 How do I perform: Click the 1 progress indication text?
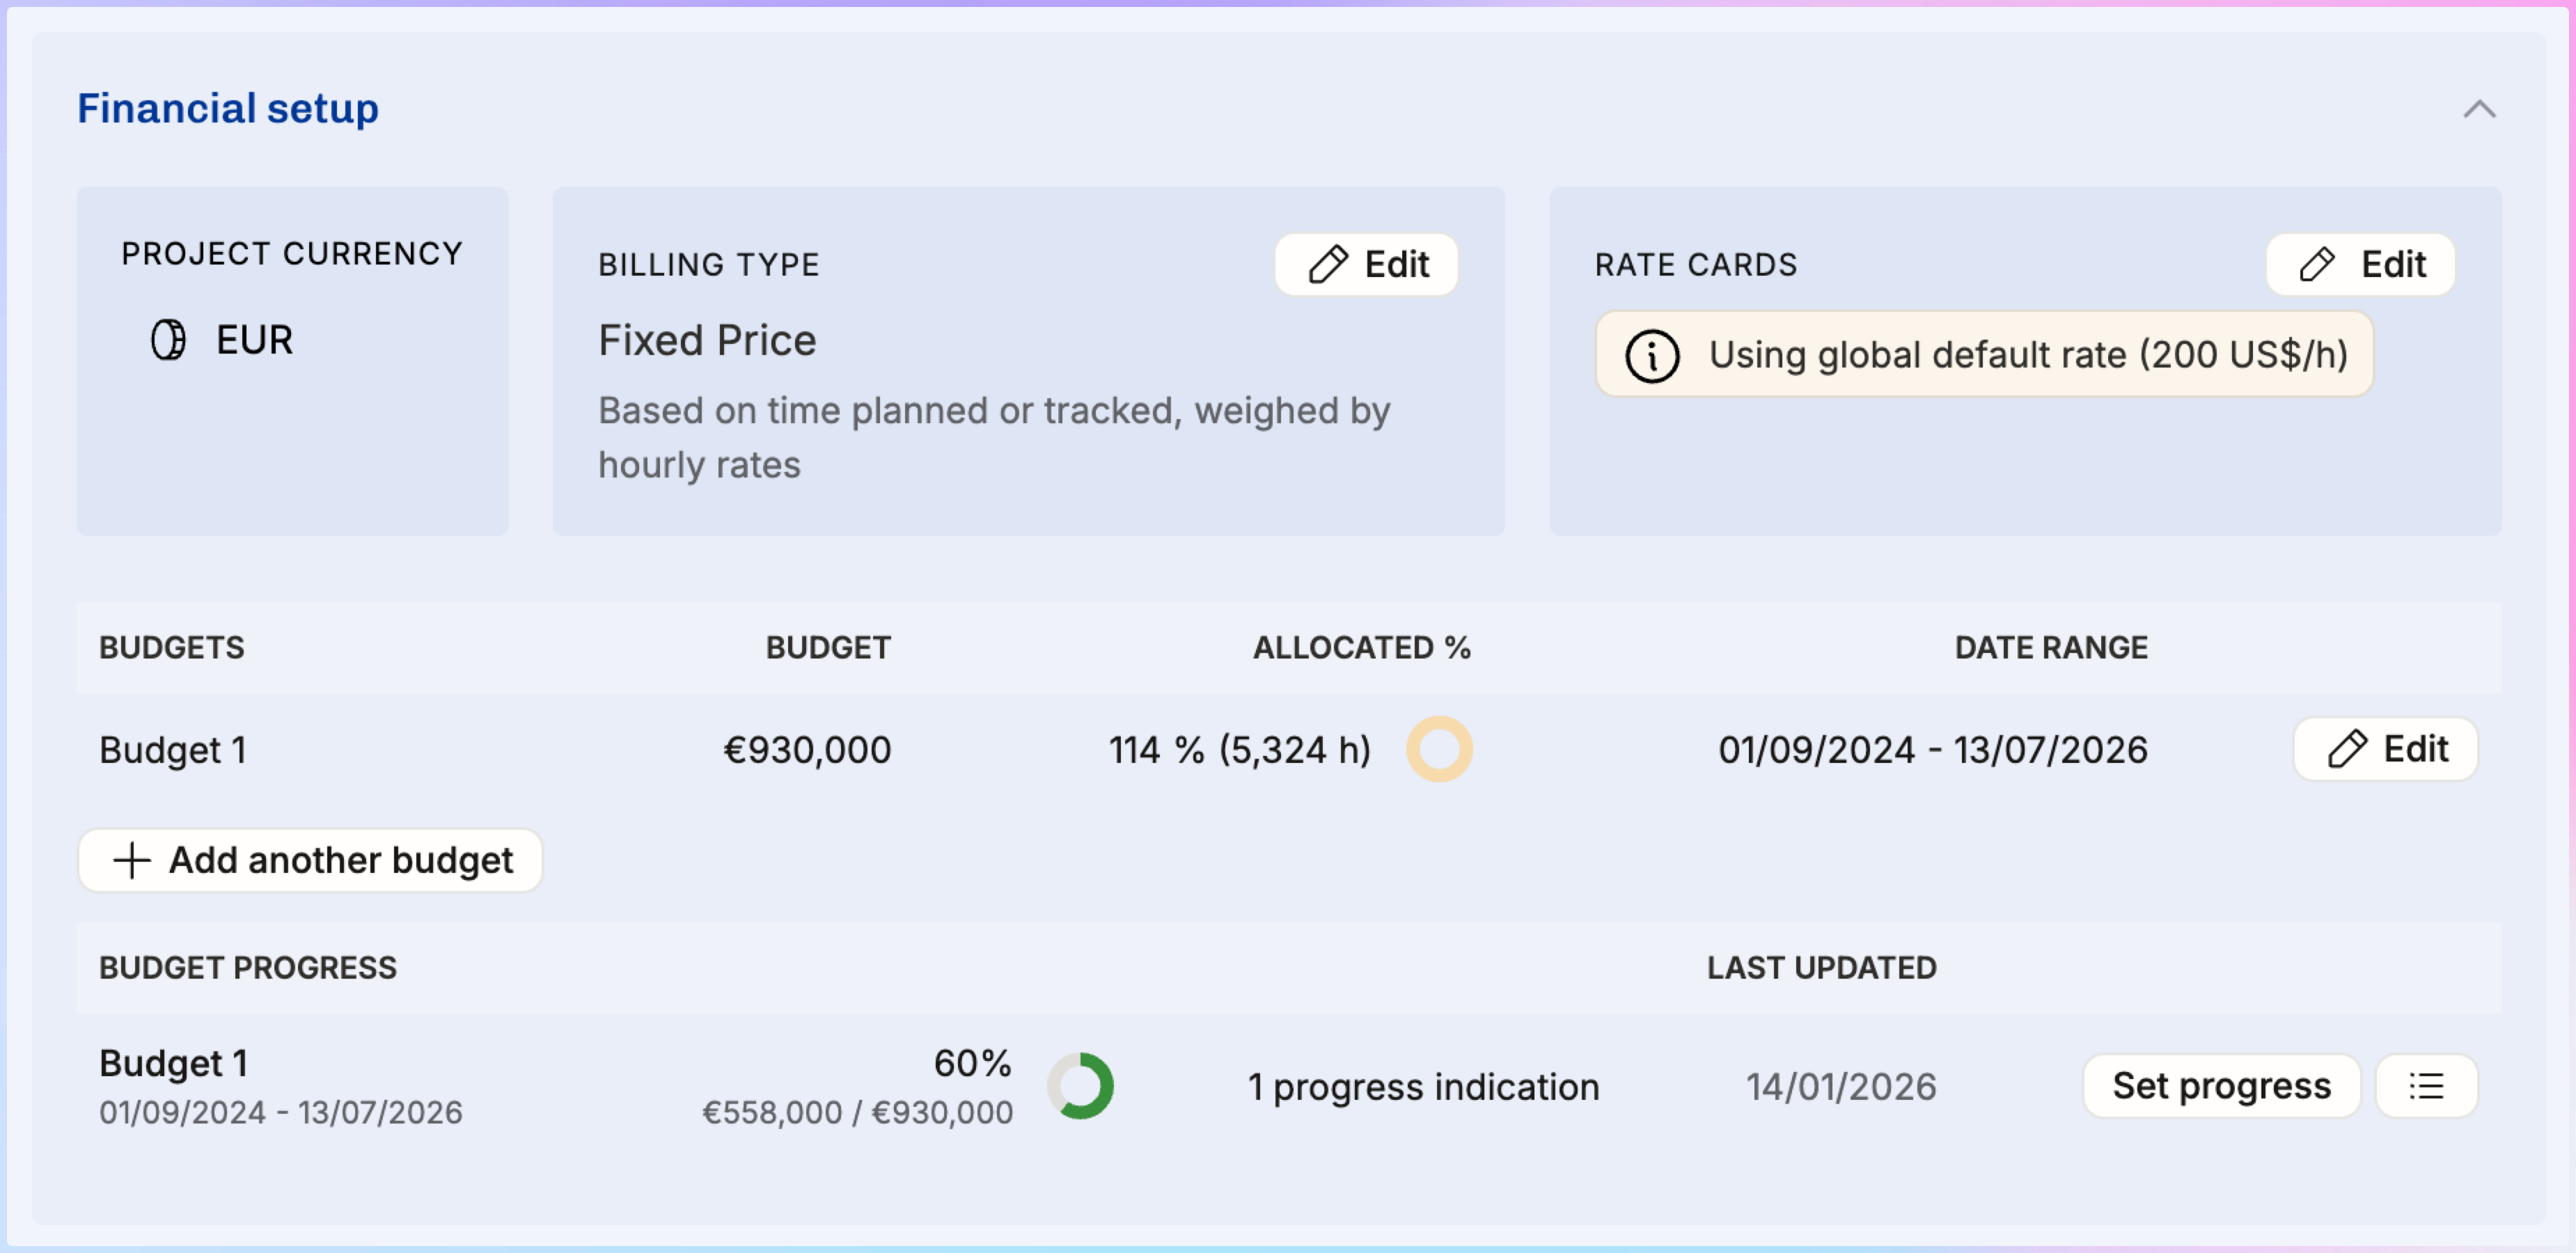coord(1423,1087)
